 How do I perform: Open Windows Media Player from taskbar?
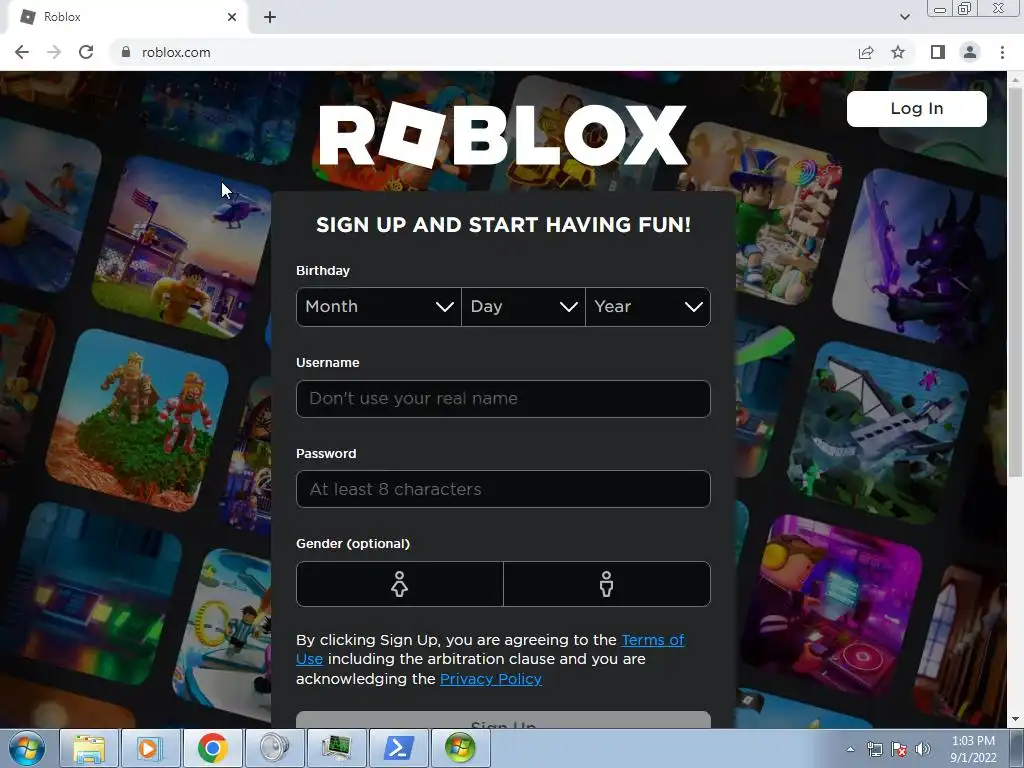[151, 748]
